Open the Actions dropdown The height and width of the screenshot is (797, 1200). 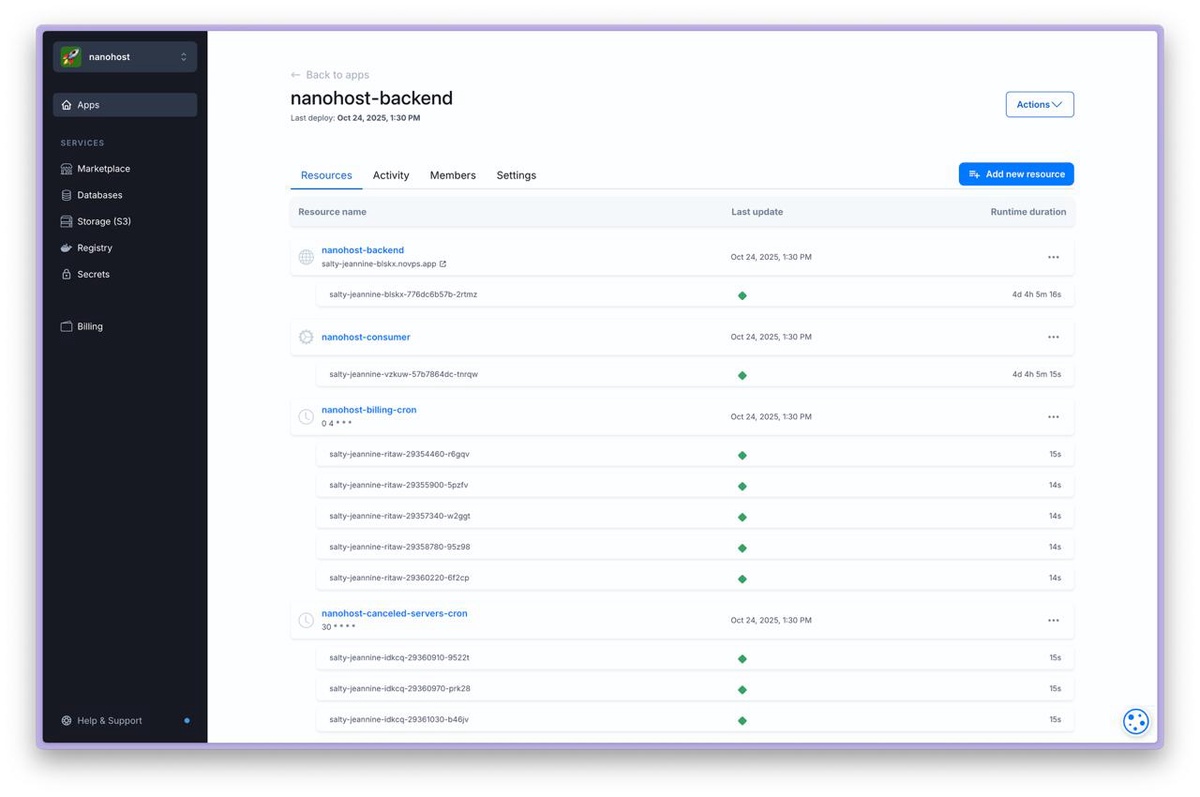coord(1039,104)
